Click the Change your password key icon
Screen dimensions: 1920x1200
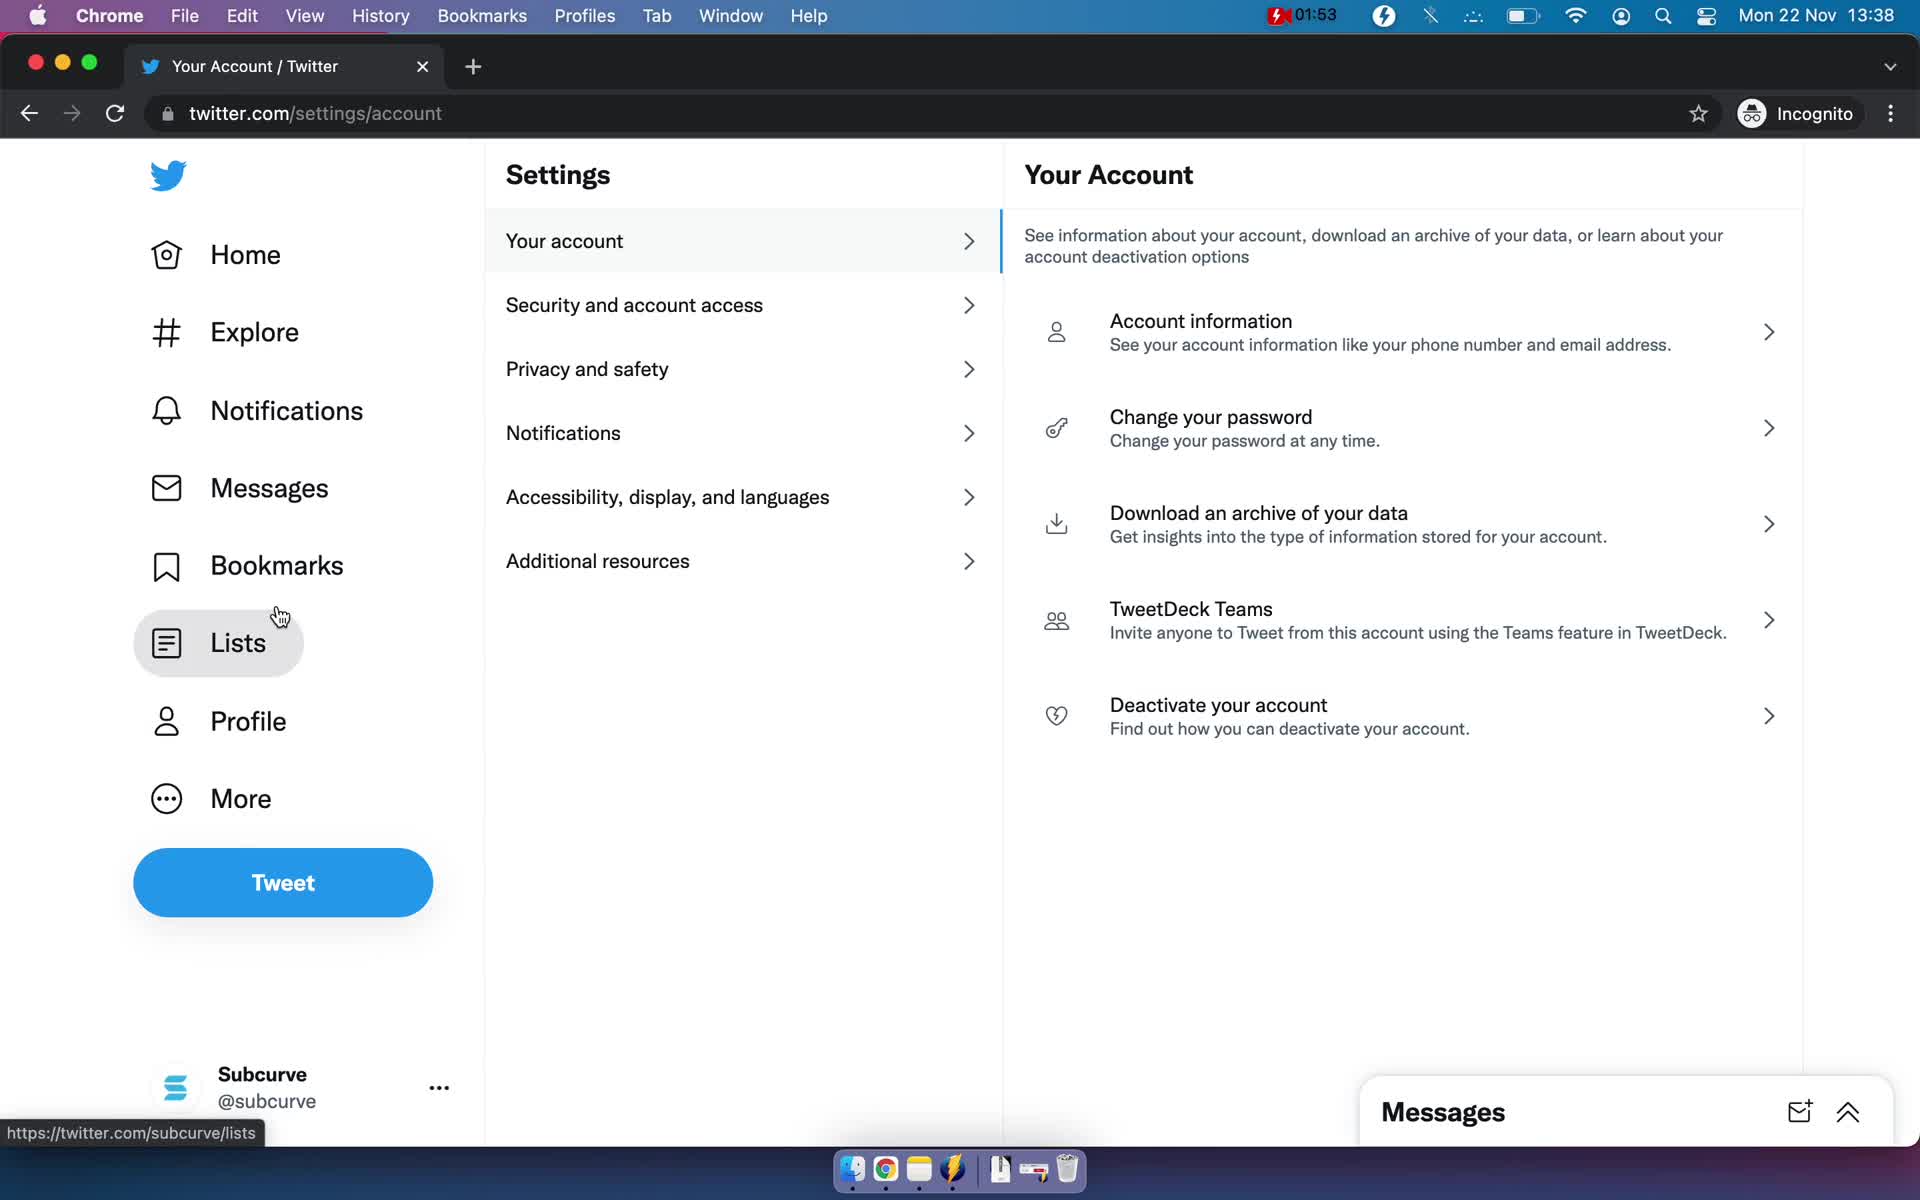point(1056,428)
